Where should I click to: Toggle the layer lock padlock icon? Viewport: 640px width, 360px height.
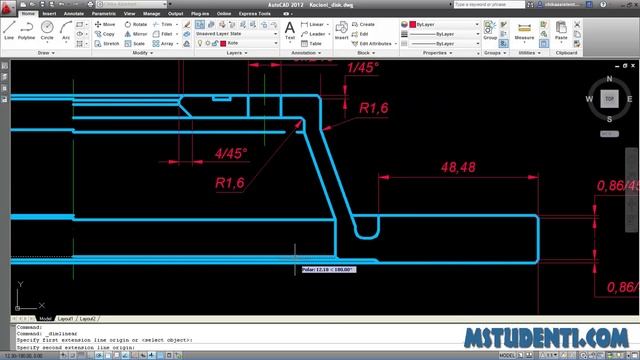coord(215,43)
